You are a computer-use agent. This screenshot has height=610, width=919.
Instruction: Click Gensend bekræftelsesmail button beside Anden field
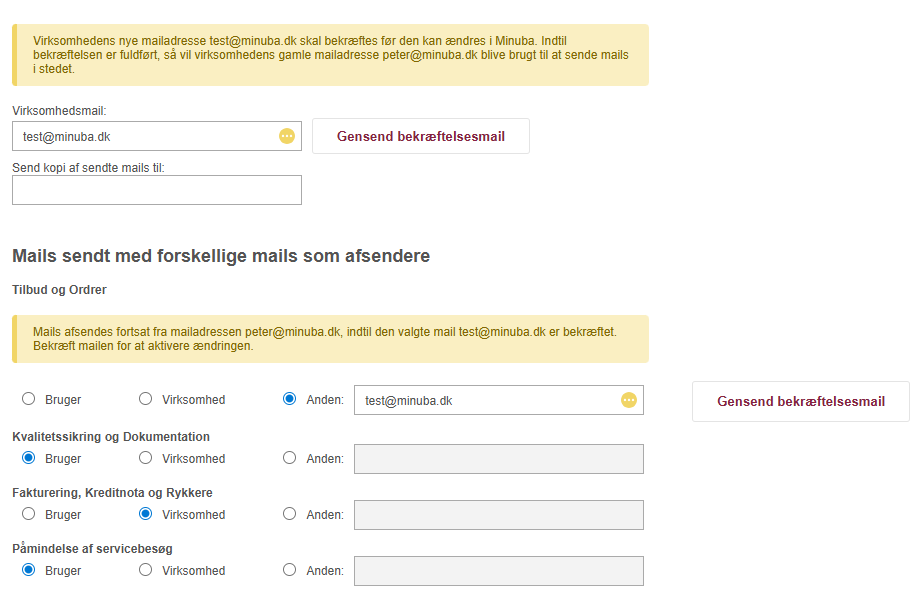coord(800,401)
